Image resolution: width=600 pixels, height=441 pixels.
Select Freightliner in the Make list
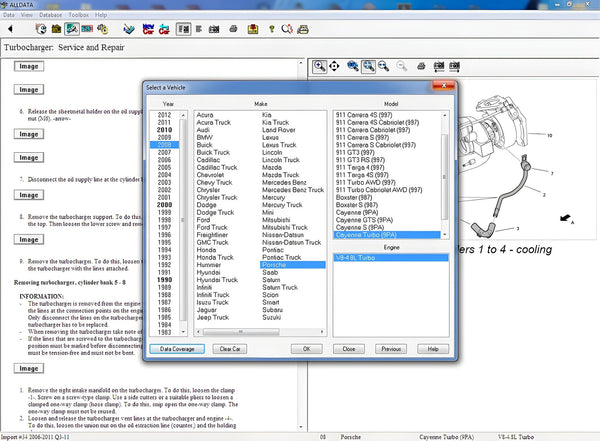coord(212,235)
